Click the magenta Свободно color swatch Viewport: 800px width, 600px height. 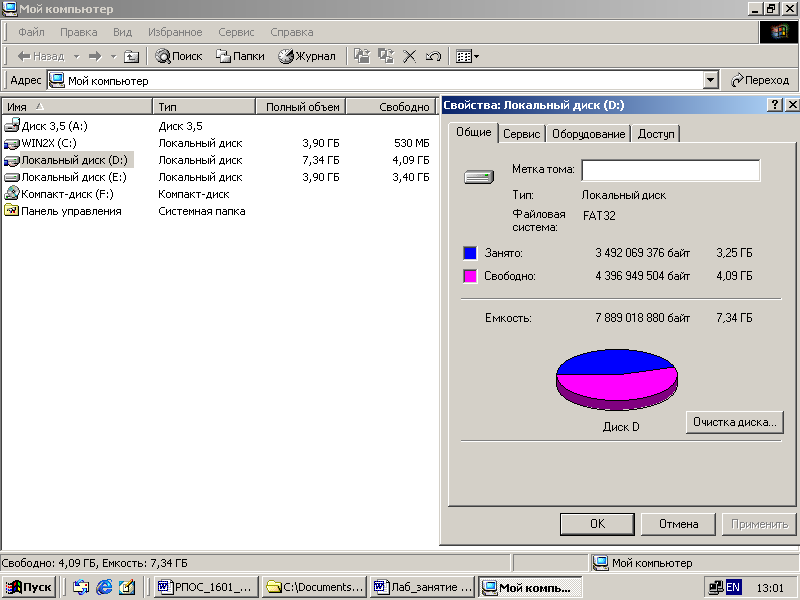(470, 276)
